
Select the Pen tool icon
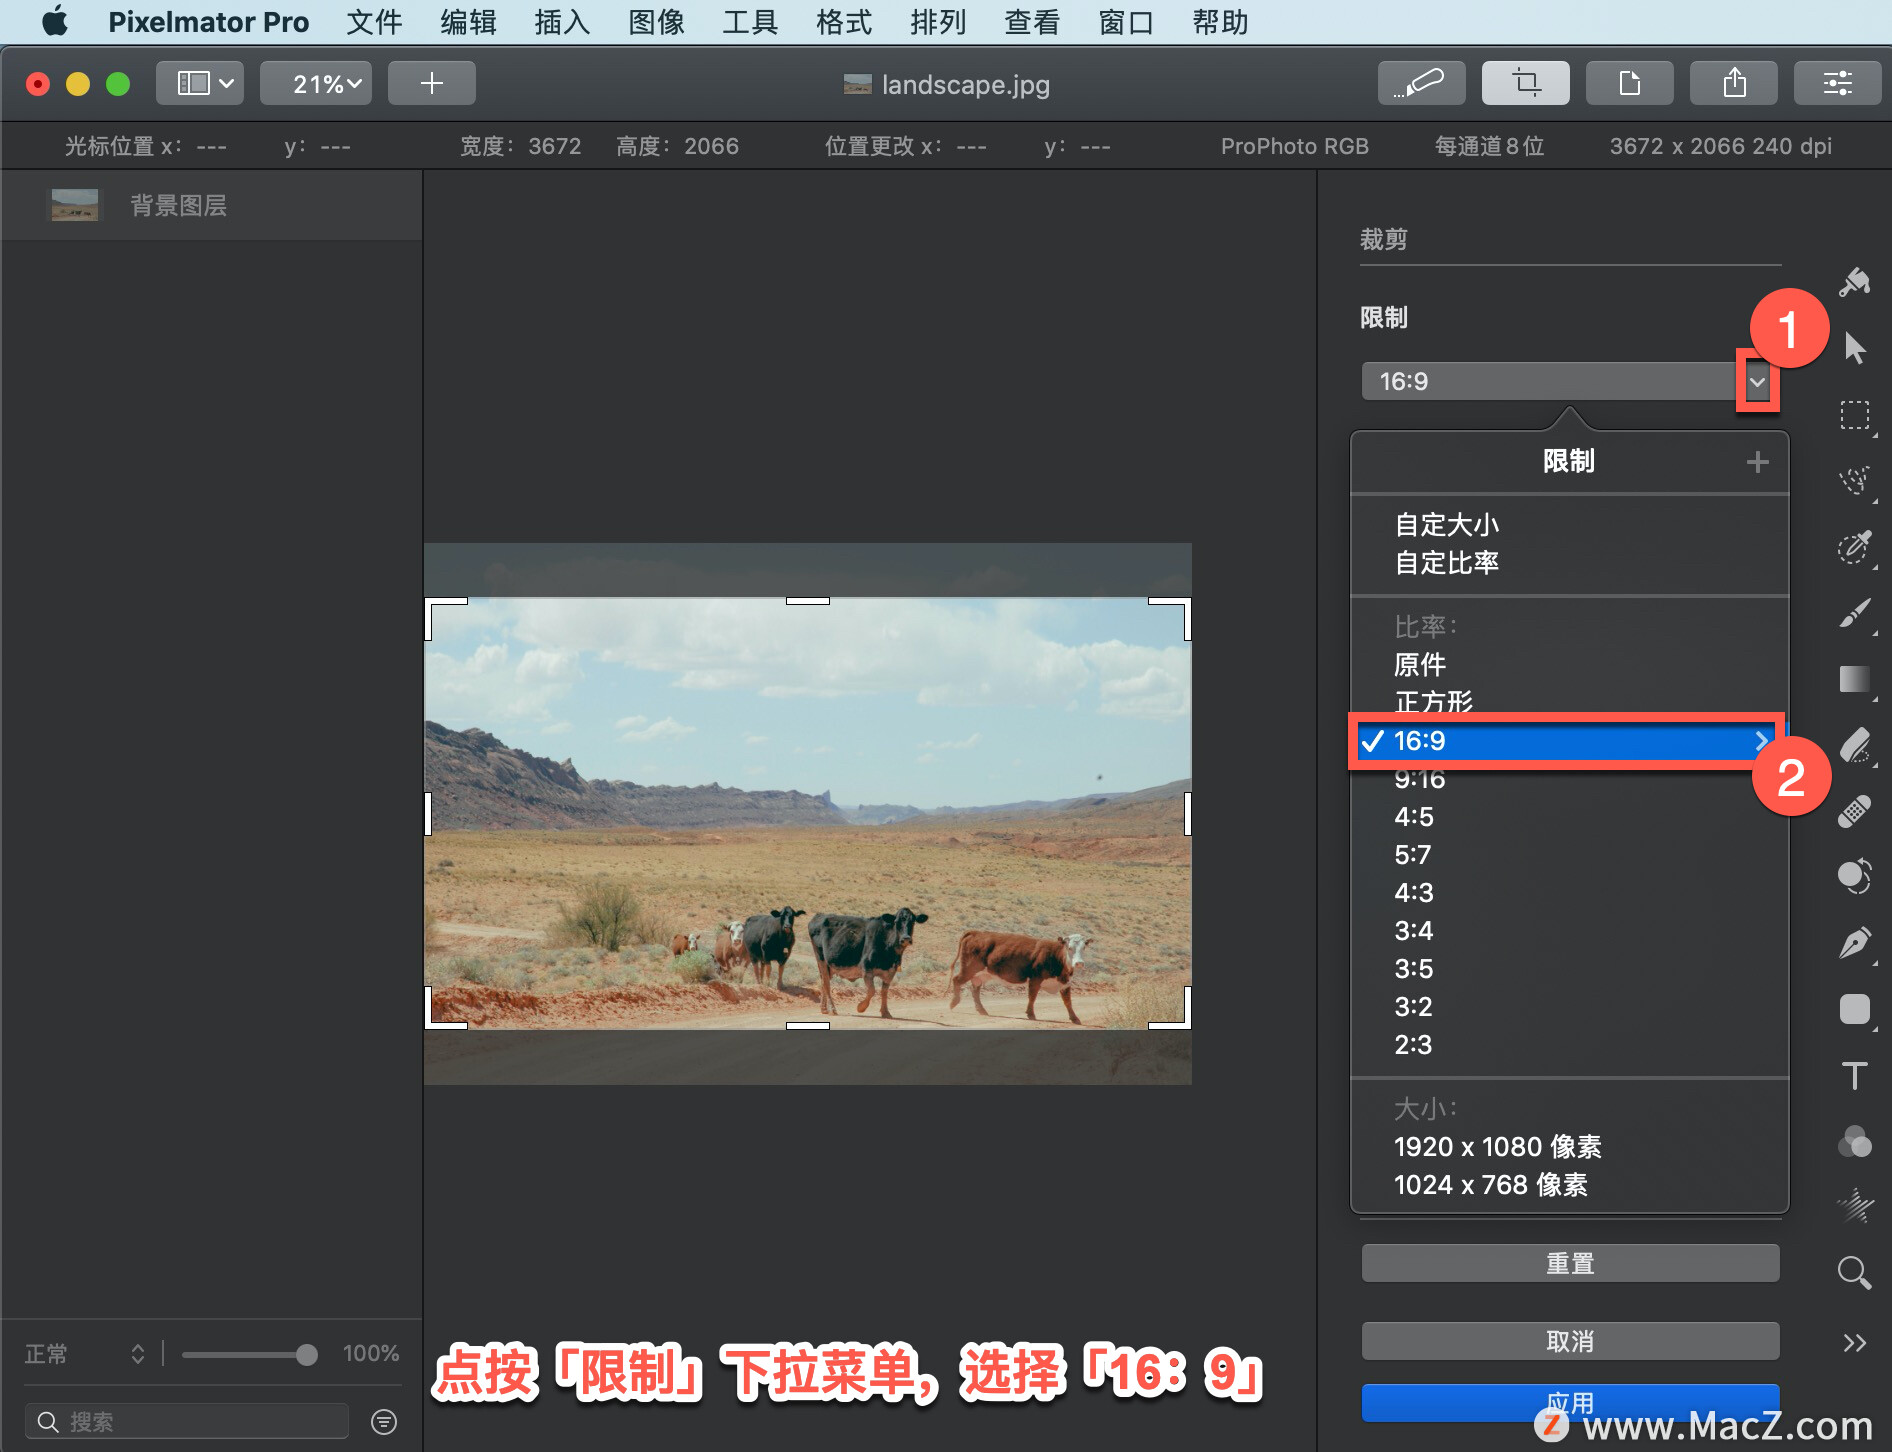click(1855, 943)
